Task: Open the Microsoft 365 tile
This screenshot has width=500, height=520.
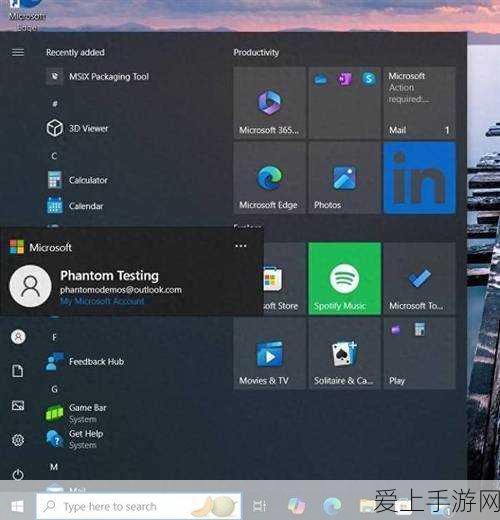Action: tap(269, 102)
